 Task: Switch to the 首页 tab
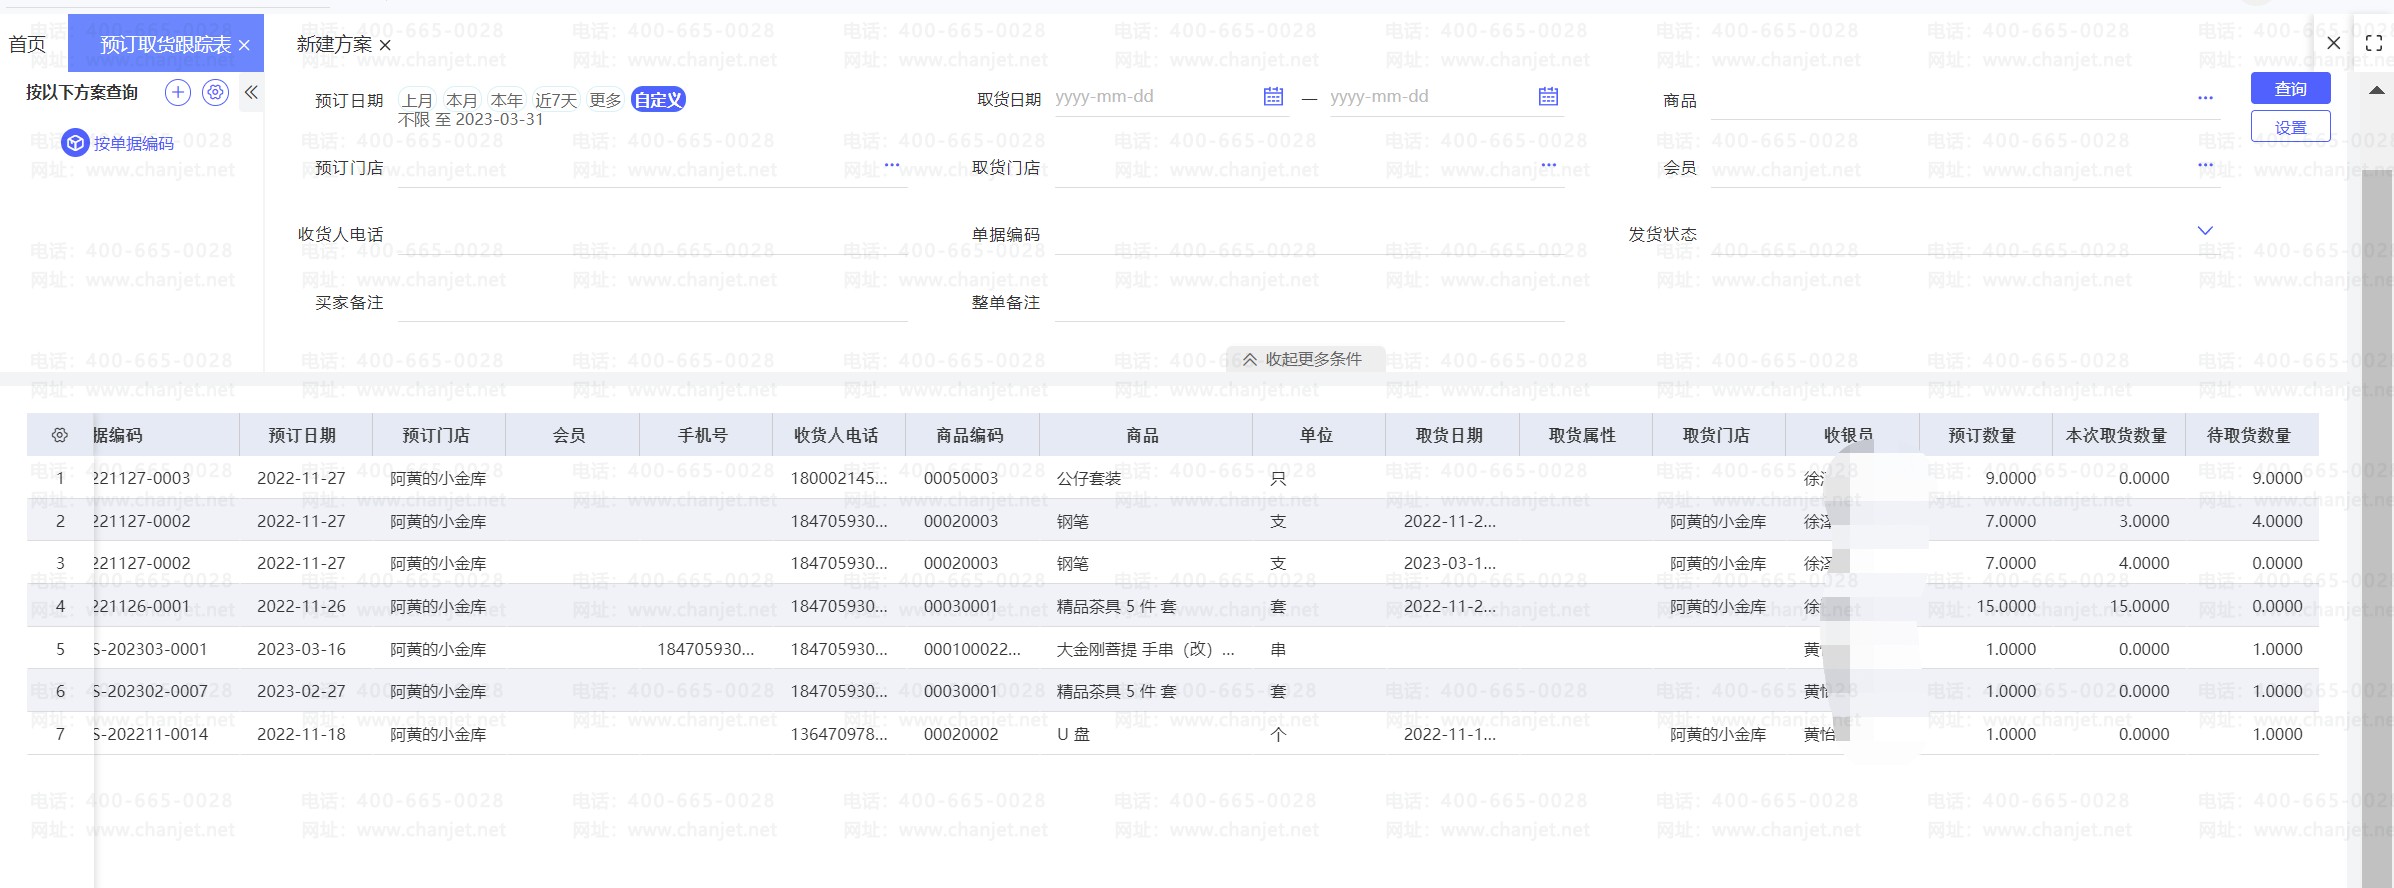pos(27,44)
